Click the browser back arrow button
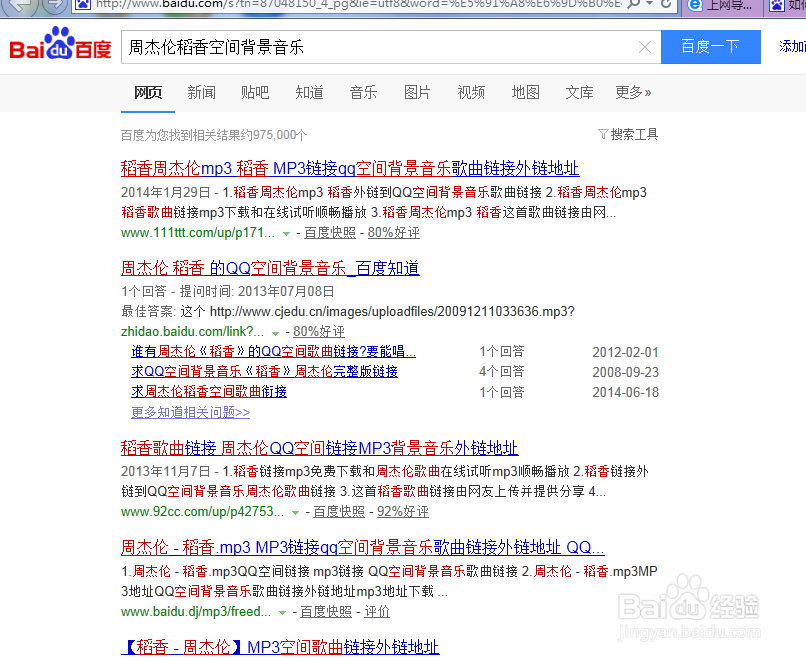 pyautogui.click(x=20, y=5)
